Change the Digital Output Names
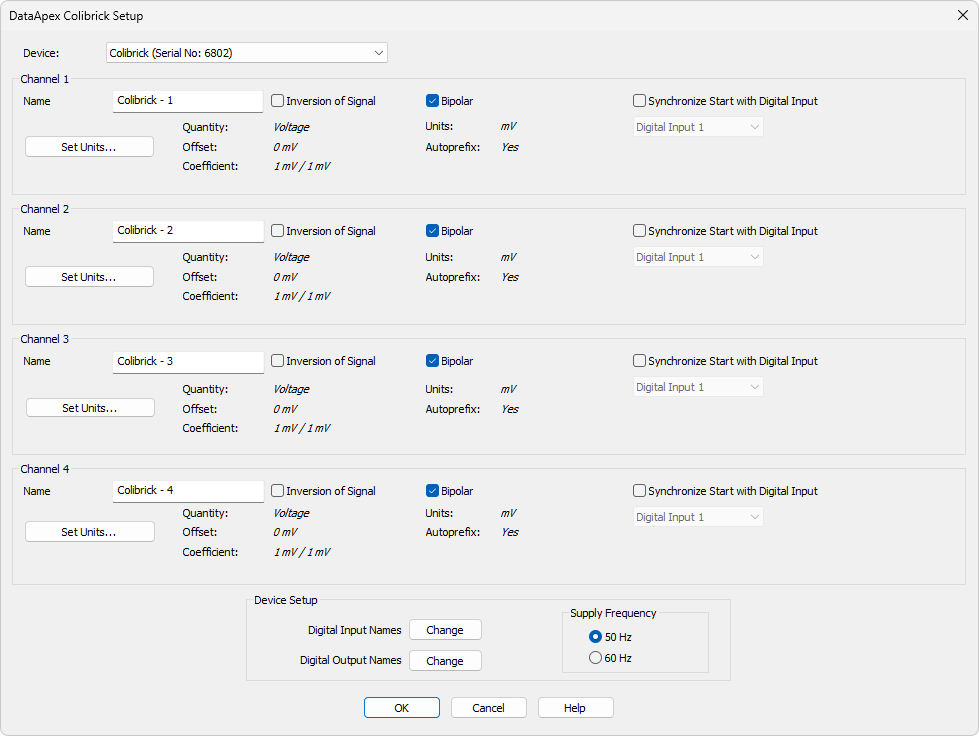The width and height of the screenshot is (979, 736). point(445,660)
